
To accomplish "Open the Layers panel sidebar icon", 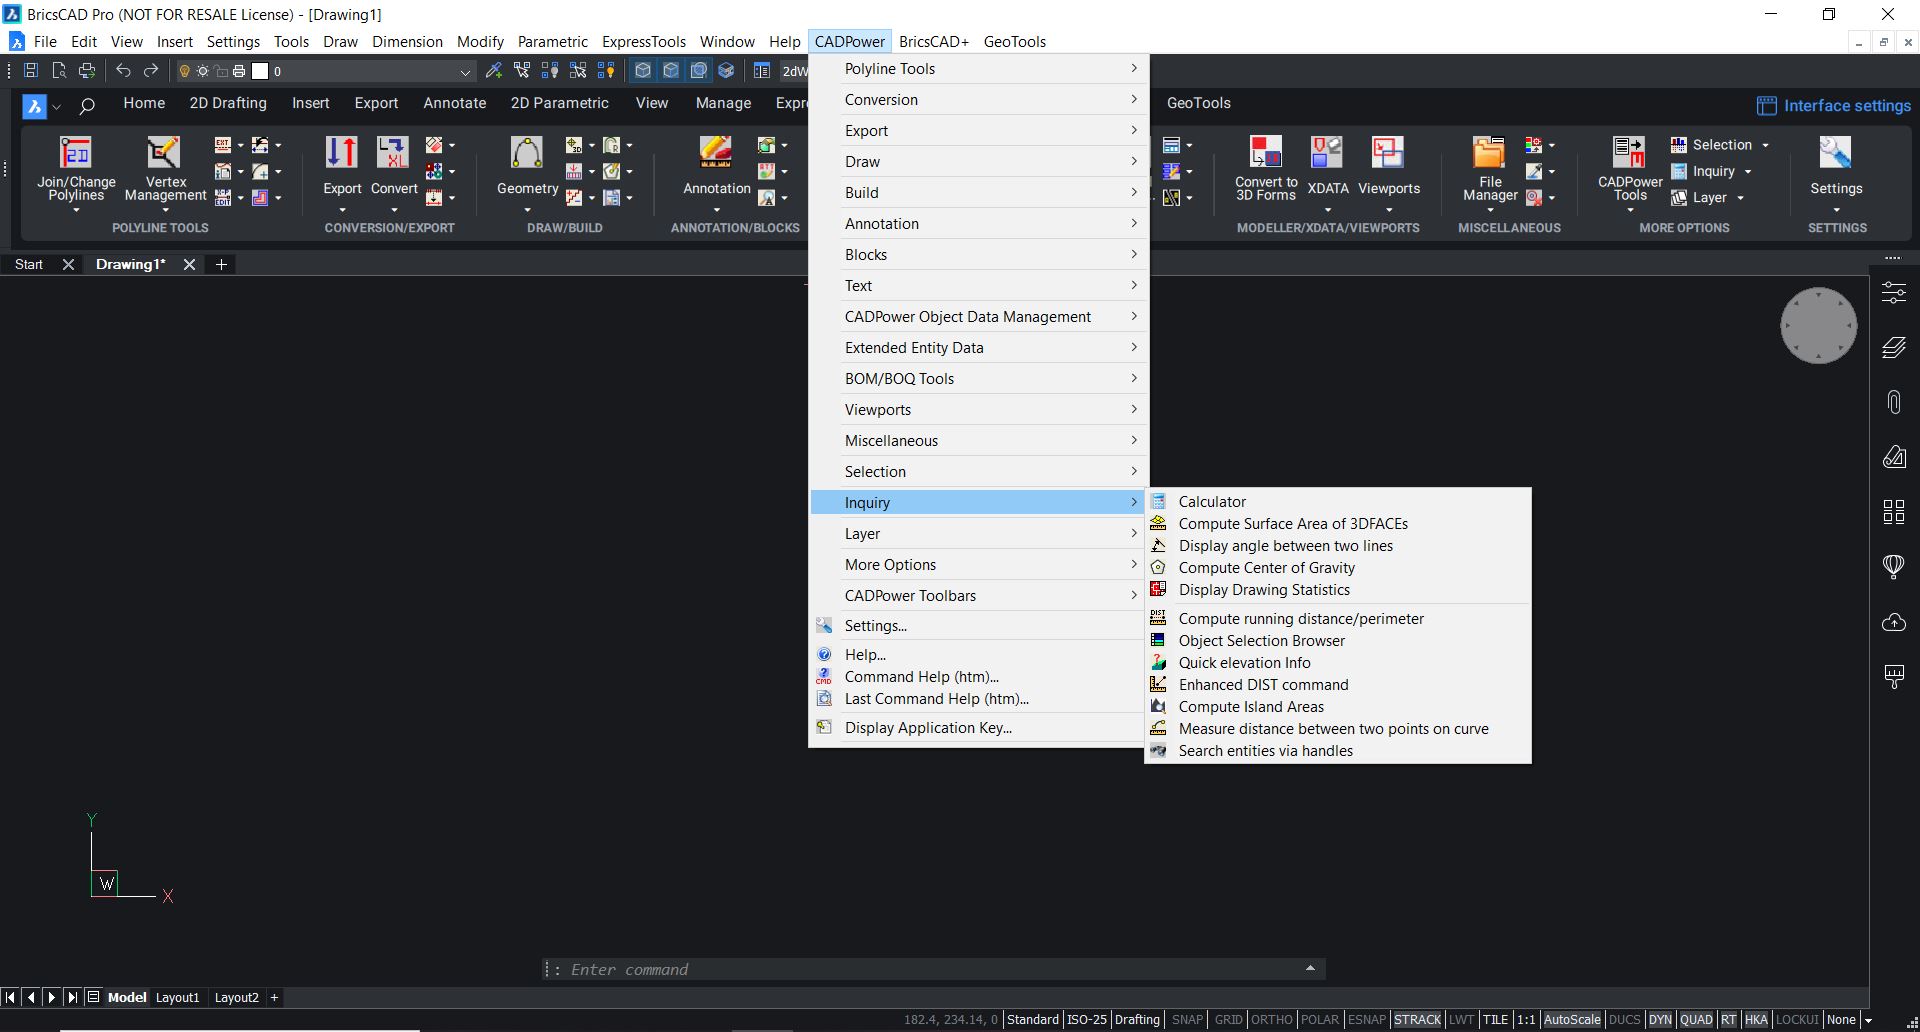I will (x=1894, y=348).
